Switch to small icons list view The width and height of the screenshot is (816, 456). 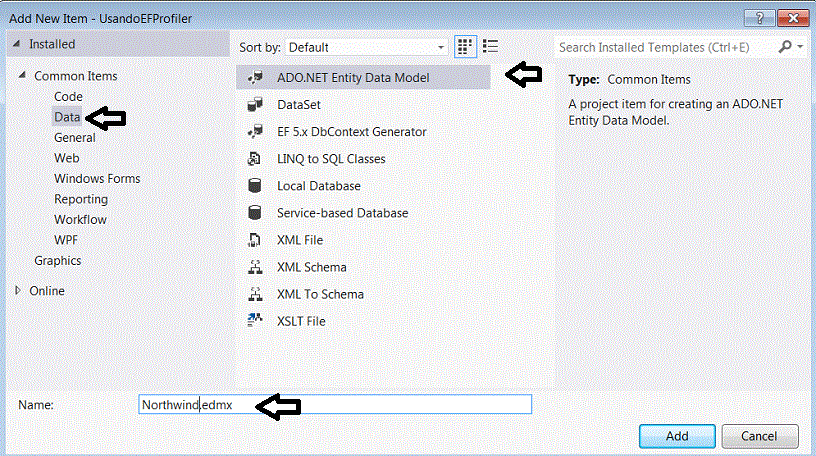point(490,47)
